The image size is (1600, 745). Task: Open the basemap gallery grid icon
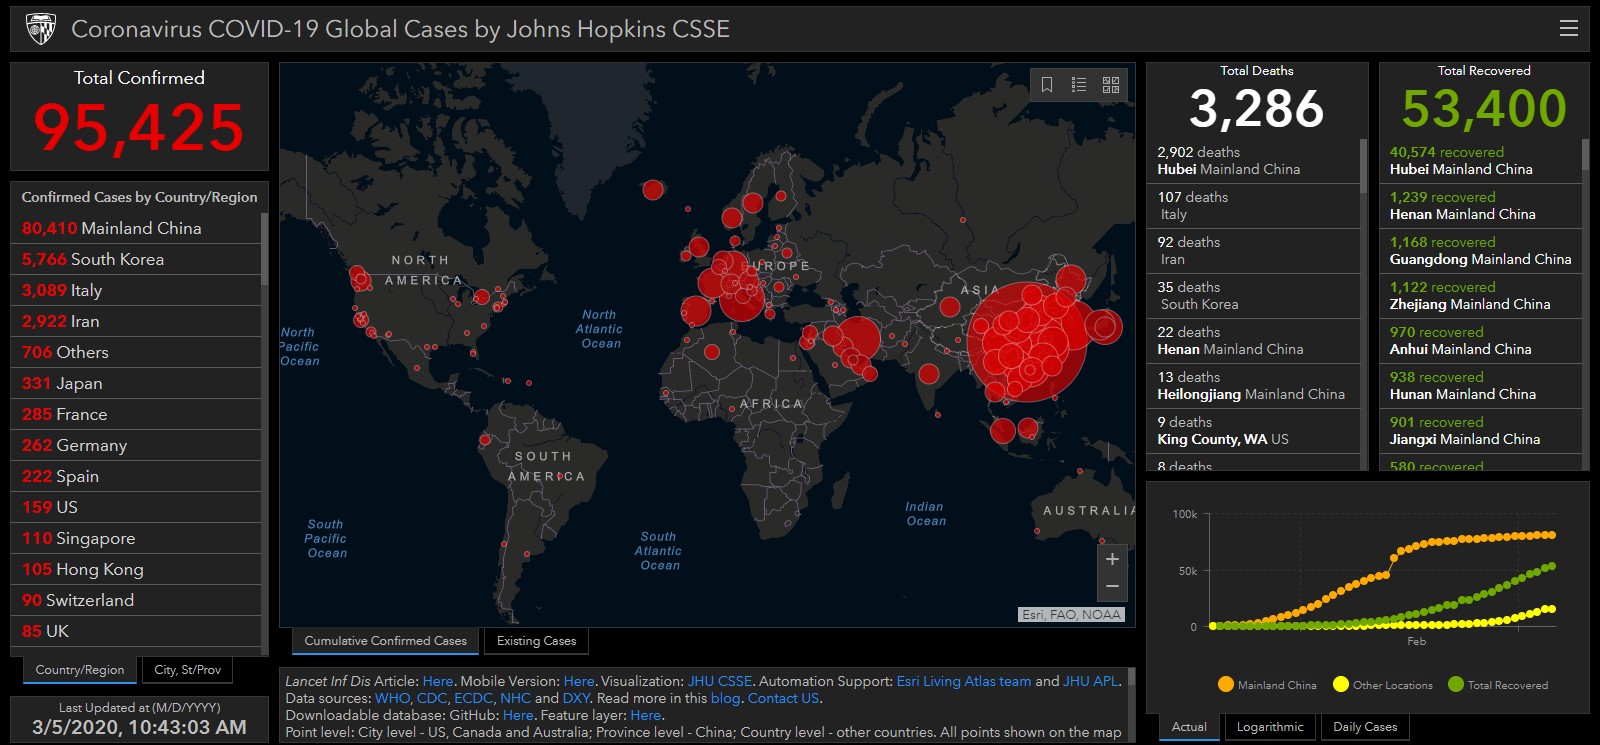point(1111,85)
